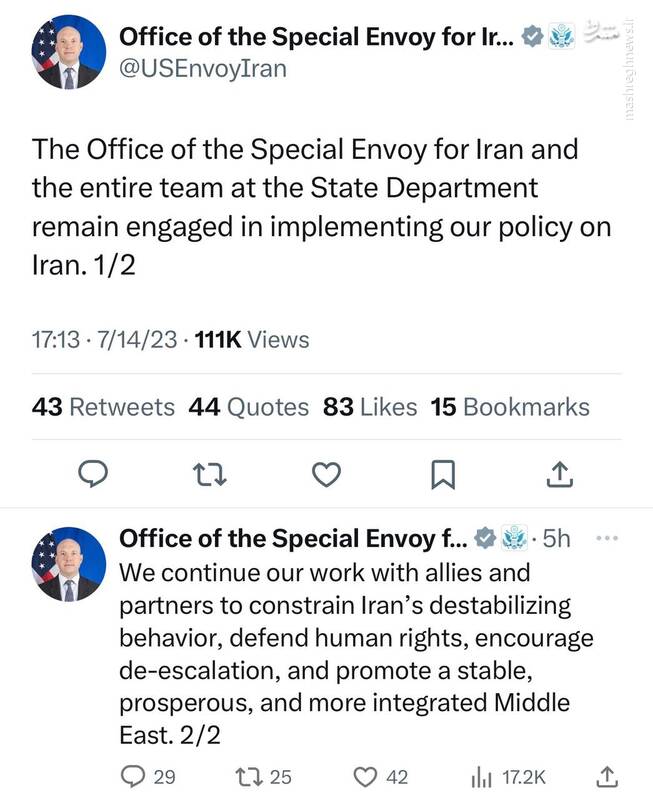Click the reply icon under main tweet
Viewport: 653px width, 800px height.
93,475
